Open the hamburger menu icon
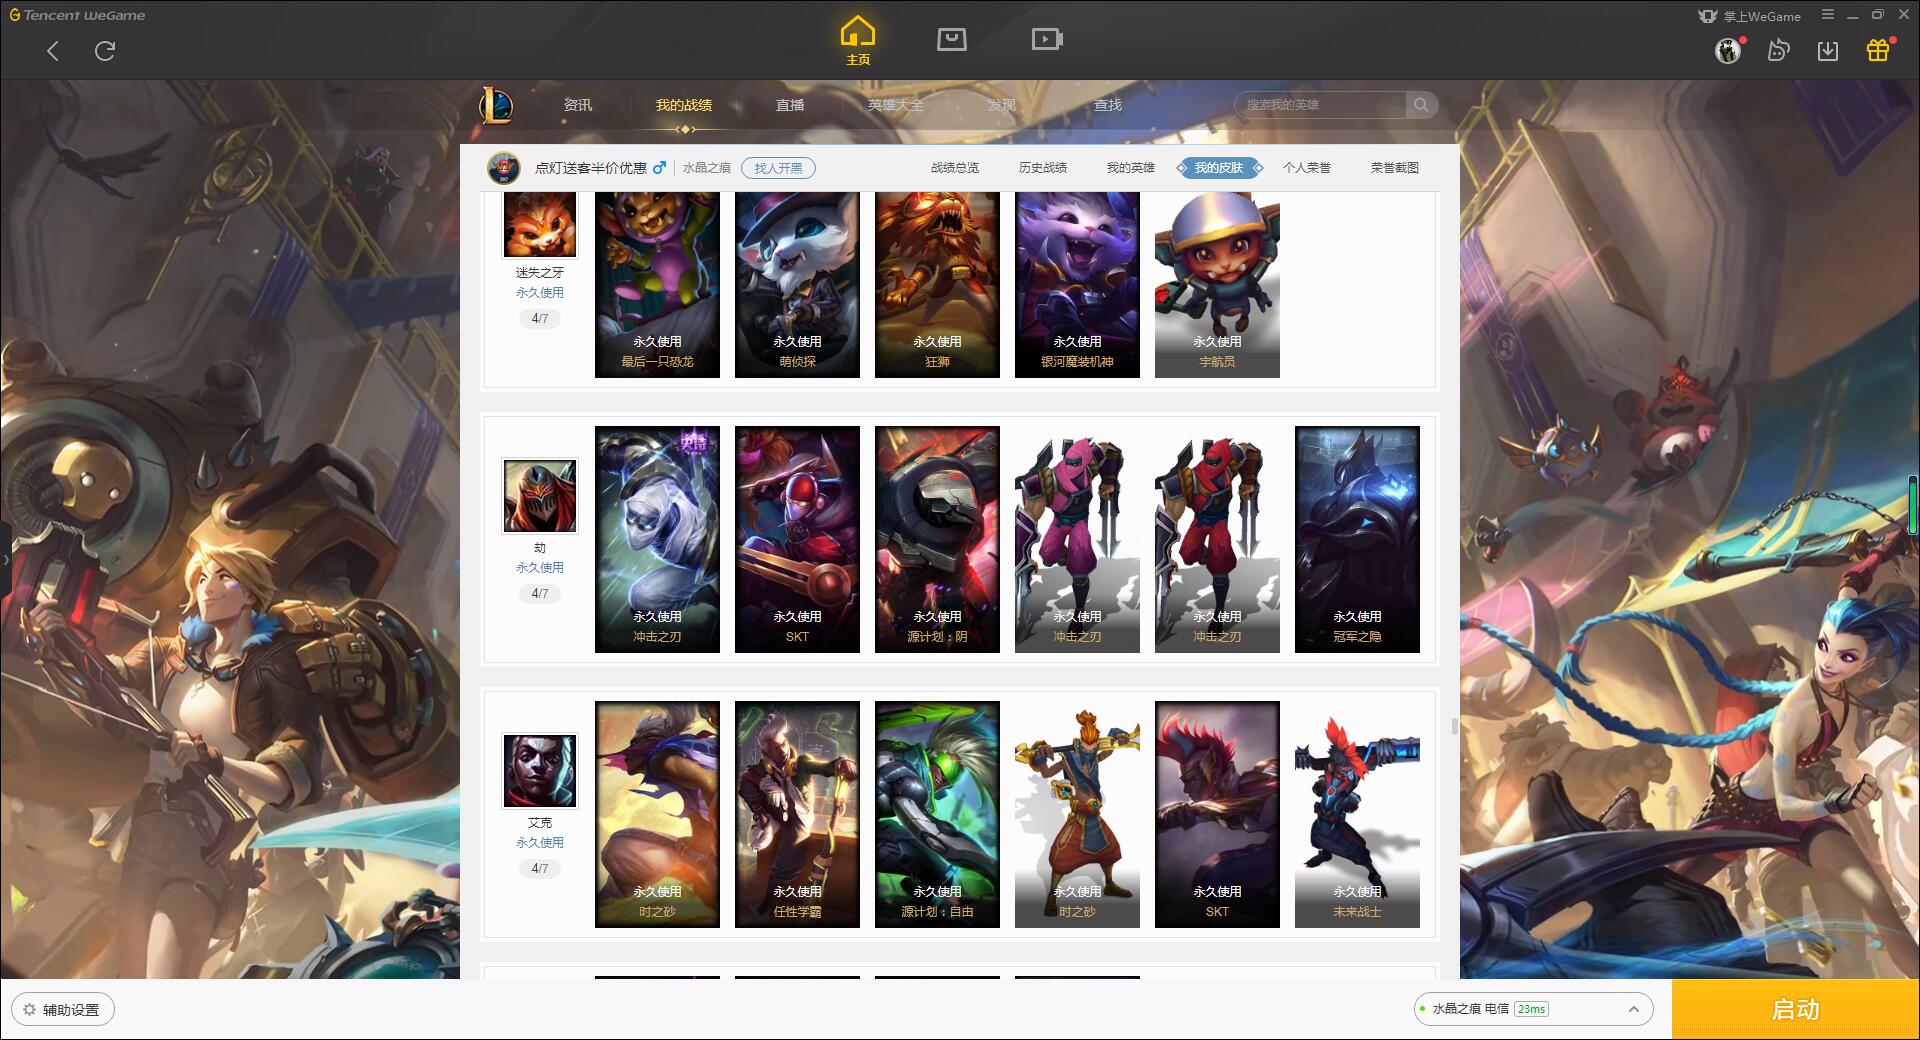 pos(1828,15)
